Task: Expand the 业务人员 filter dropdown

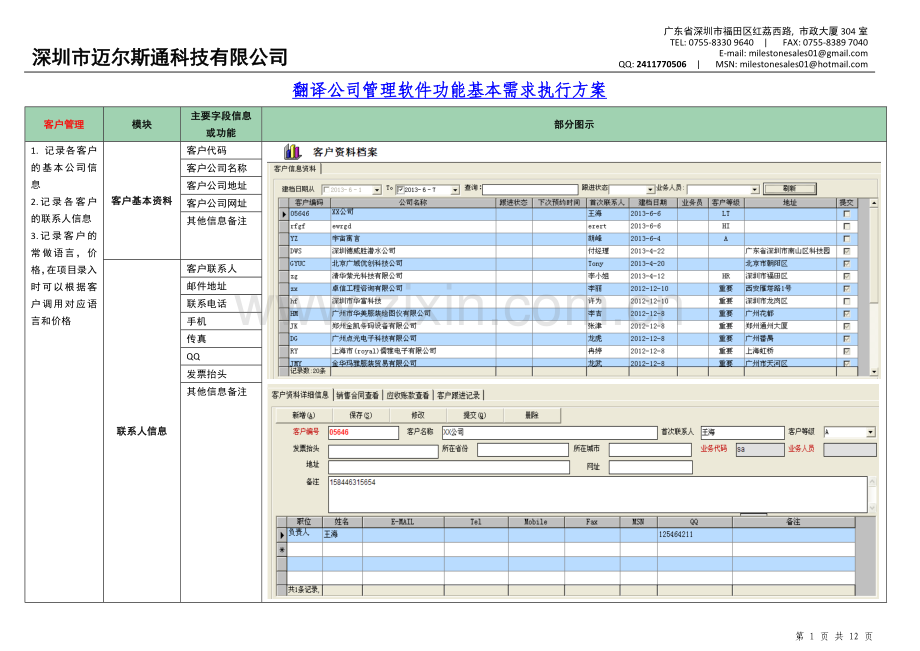Action: (755, 189)
